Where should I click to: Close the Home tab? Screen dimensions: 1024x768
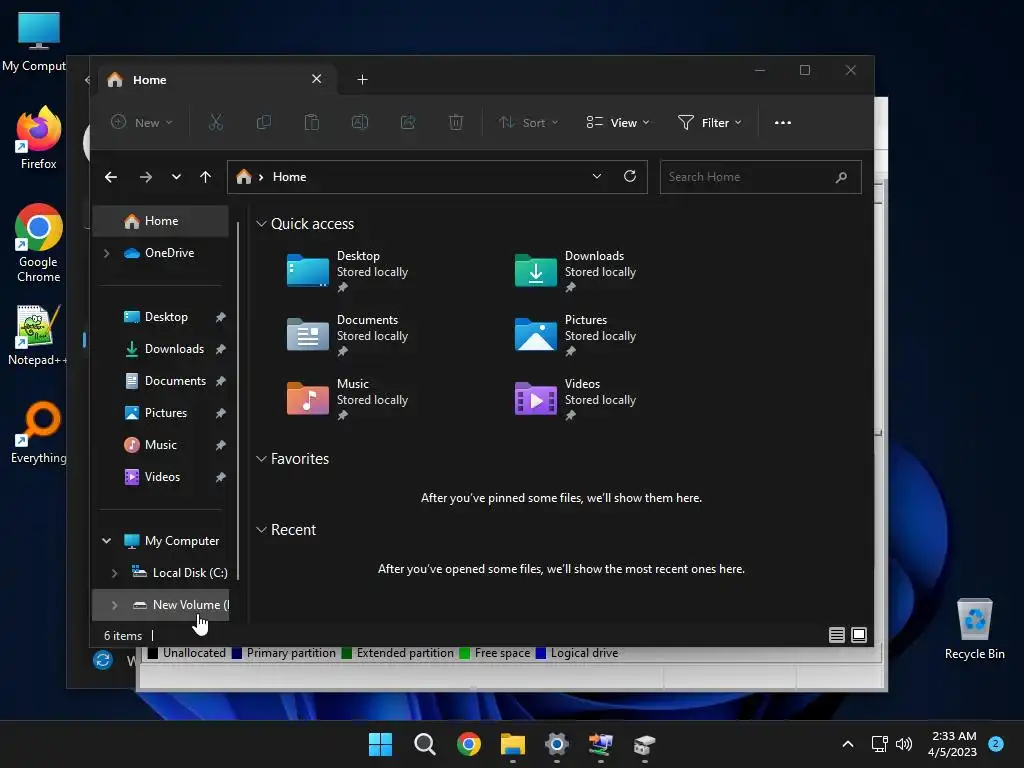[x=317, y=79]
